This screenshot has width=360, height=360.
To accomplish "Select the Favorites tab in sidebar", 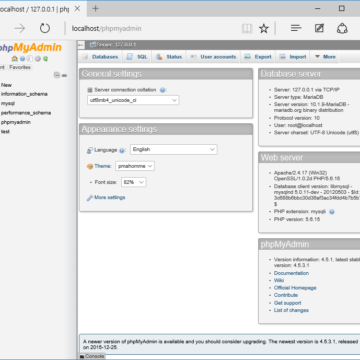I will [20, 67].
